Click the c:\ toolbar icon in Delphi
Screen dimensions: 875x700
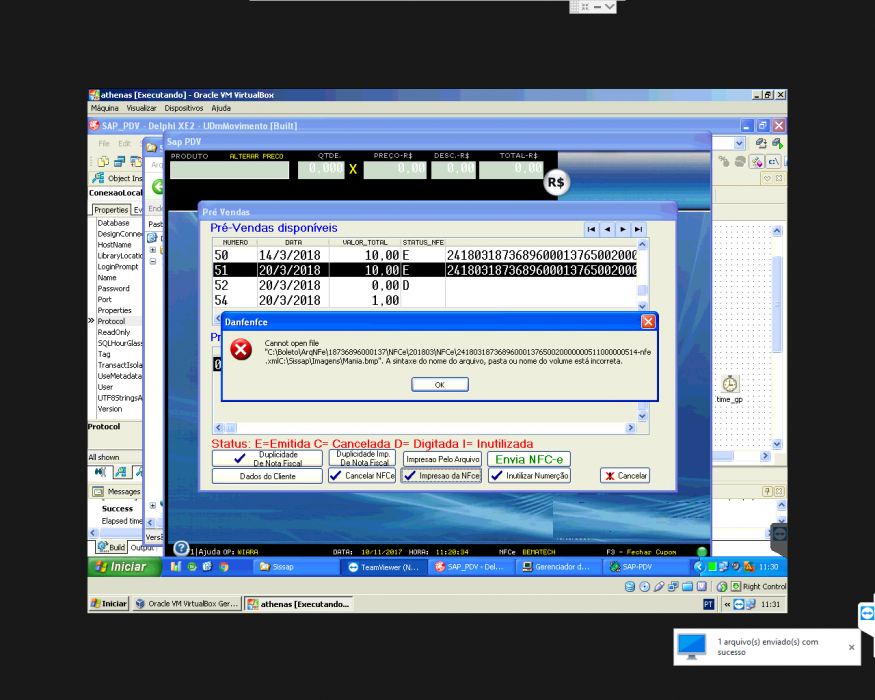(x=773, y=162)
